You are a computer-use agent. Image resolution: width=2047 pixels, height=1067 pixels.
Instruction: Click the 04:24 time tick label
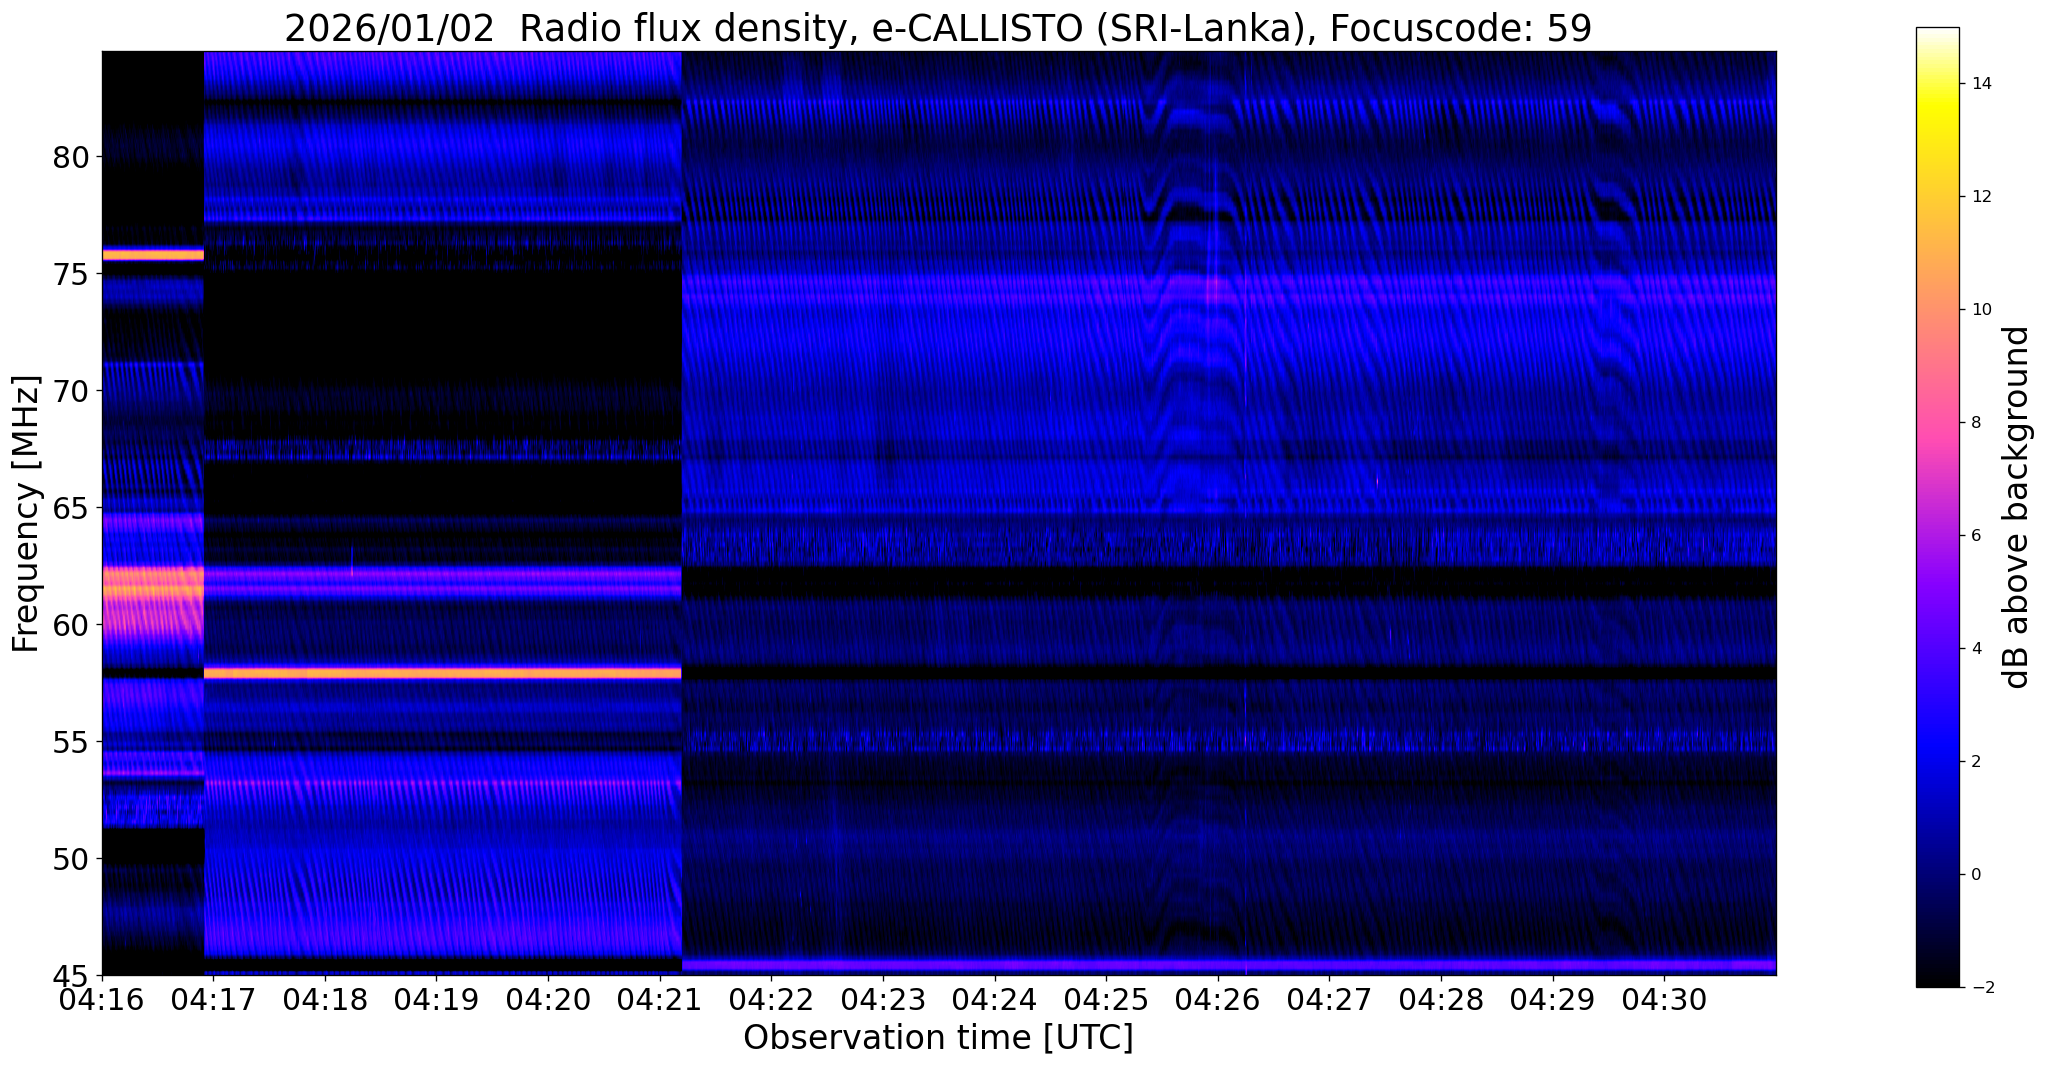click(x=994, y=1000)
